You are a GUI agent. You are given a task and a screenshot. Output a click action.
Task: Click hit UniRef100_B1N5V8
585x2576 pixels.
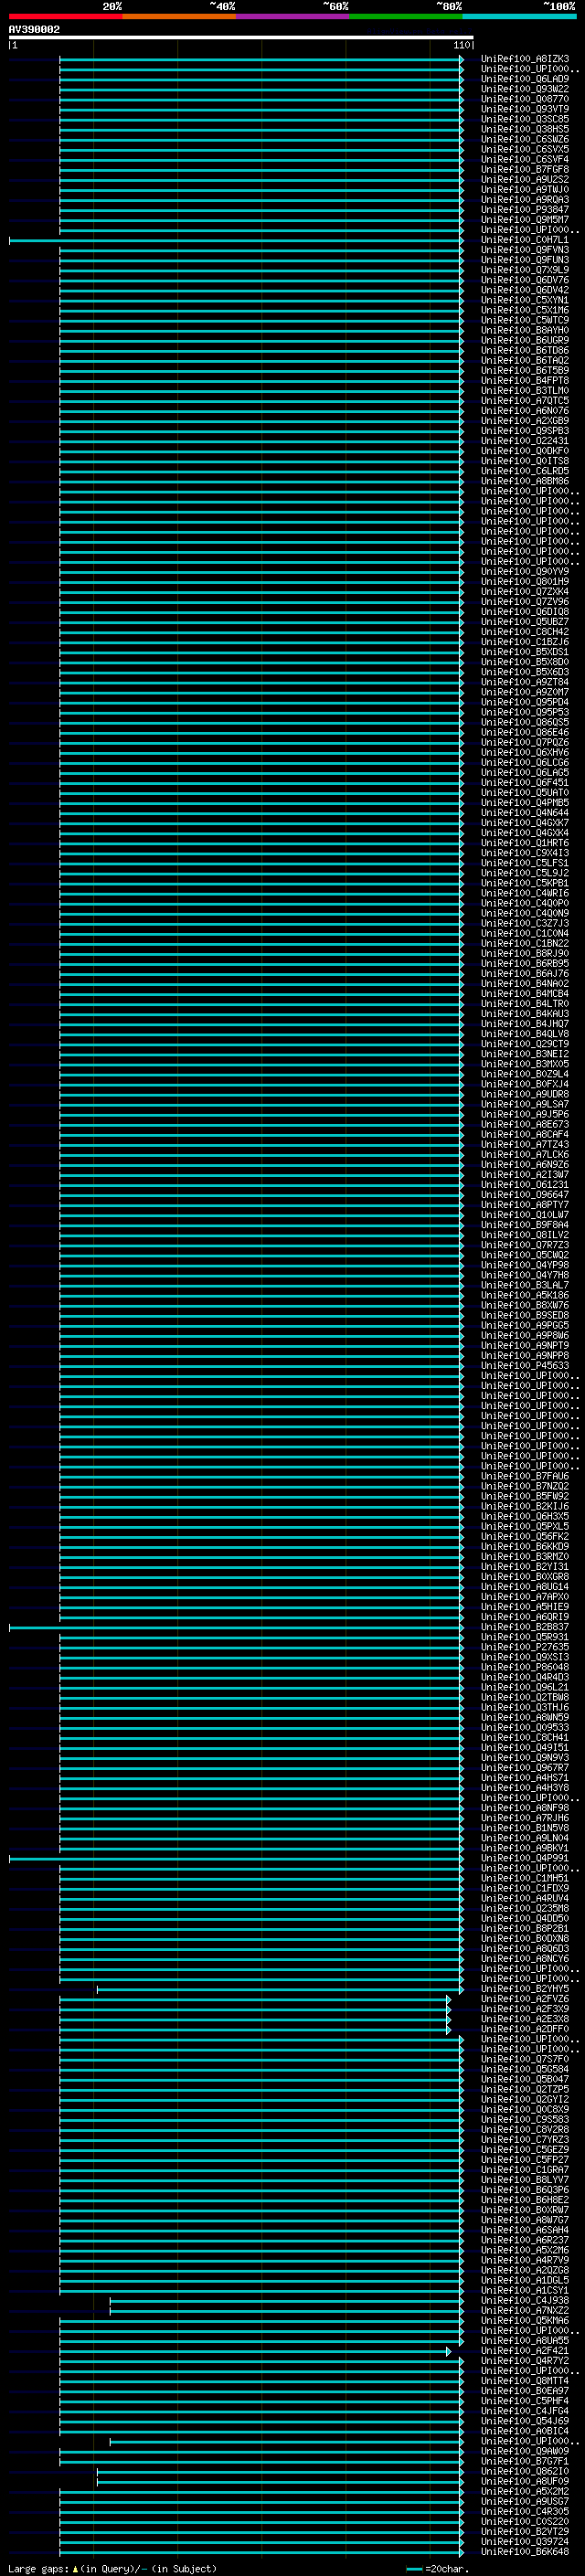(x=525, y=1827)
